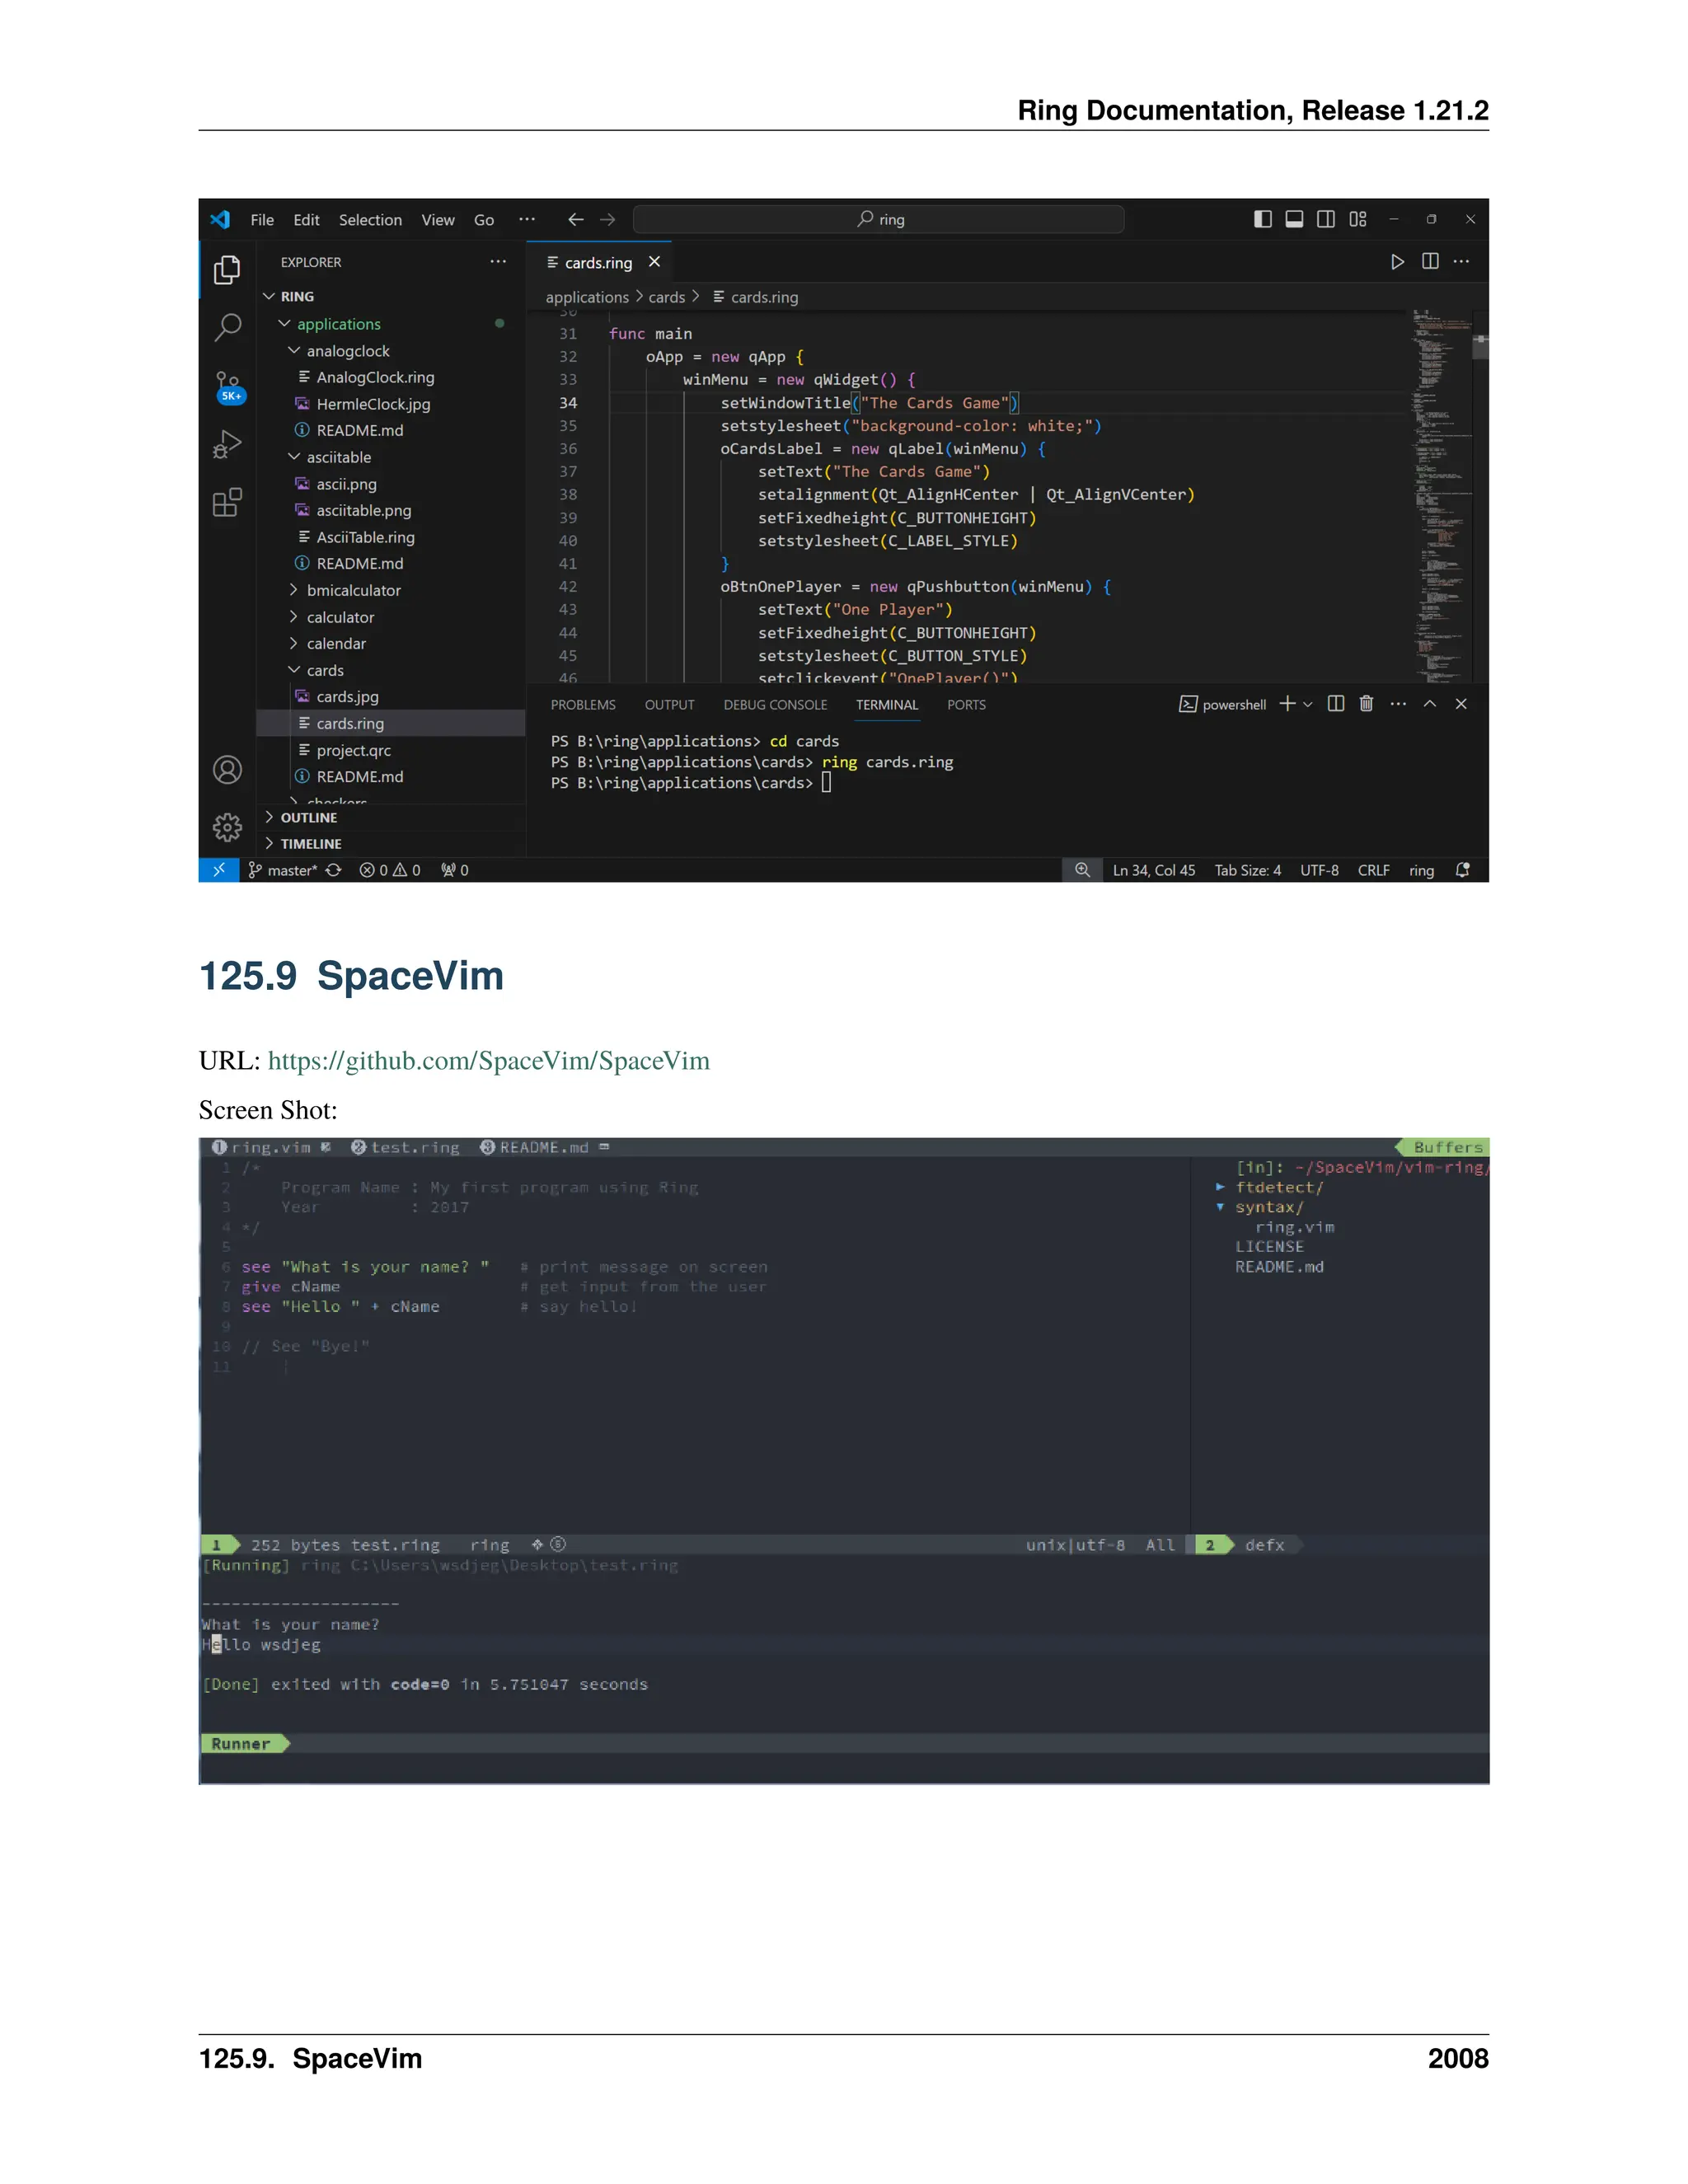Screen dimensions: 1688x2184
Task: Expand the OUTLINE section
Action: tap(308, 818)
